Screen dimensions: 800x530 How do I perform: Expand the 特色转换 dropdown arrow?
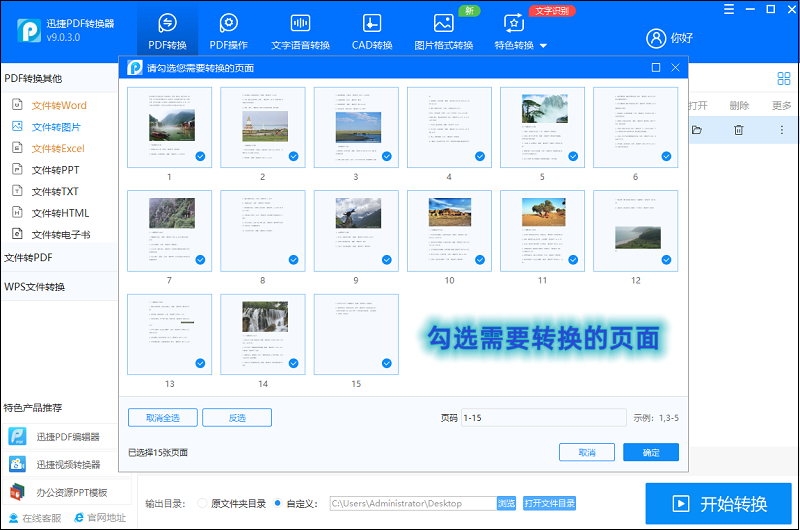tap(543, 46)
